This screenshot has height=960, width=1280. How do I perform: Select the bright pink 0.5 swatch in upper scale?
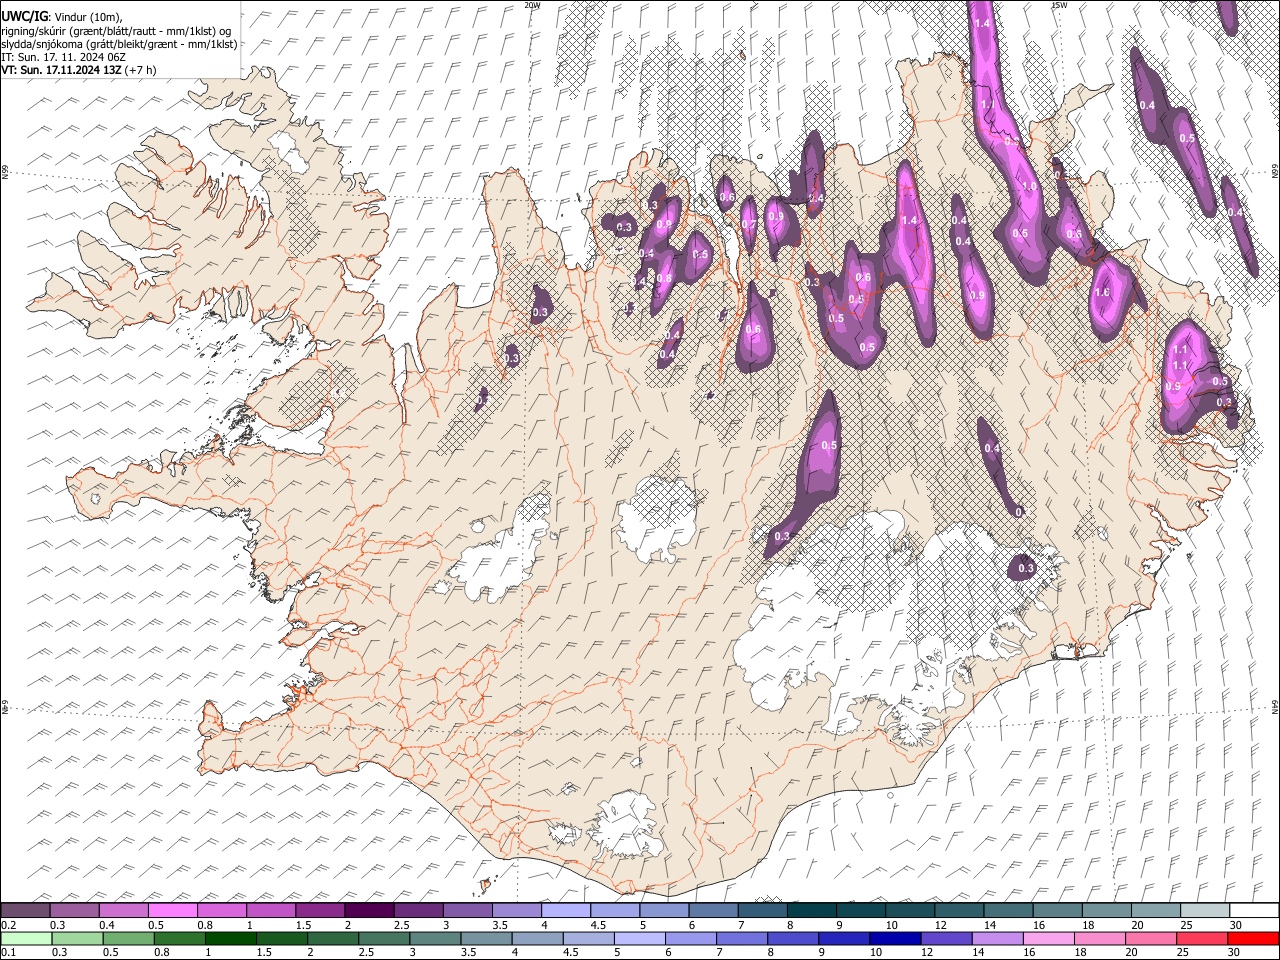[x=172, y=911]
